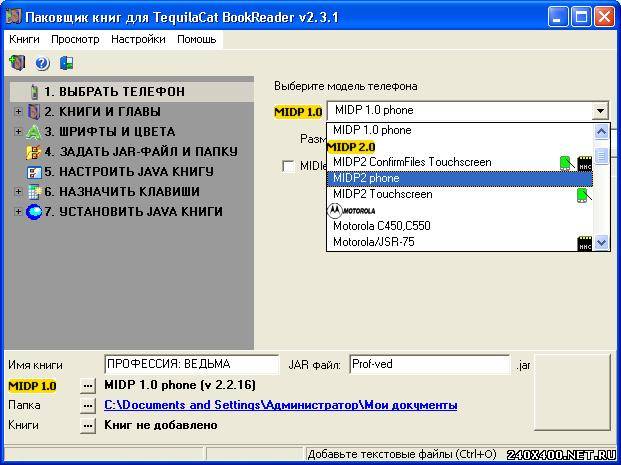Image resolution: width=621 pixels, height=465 pixels.
Task: Click checklist icon beside НАСТРОИТЬ JAVA КНИГУ
Action: pyautogui.click(x=34, y=172)
